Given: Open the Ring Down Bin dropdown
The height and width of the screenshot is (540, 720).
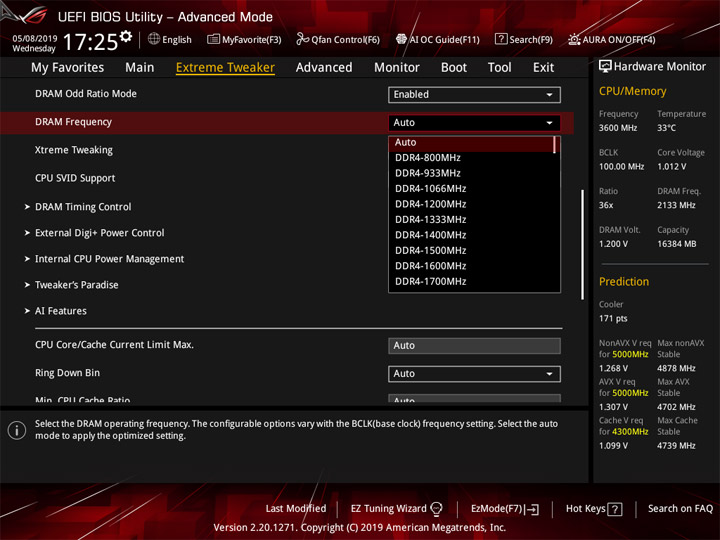Looking at the screenshot, I should [474, 374].
